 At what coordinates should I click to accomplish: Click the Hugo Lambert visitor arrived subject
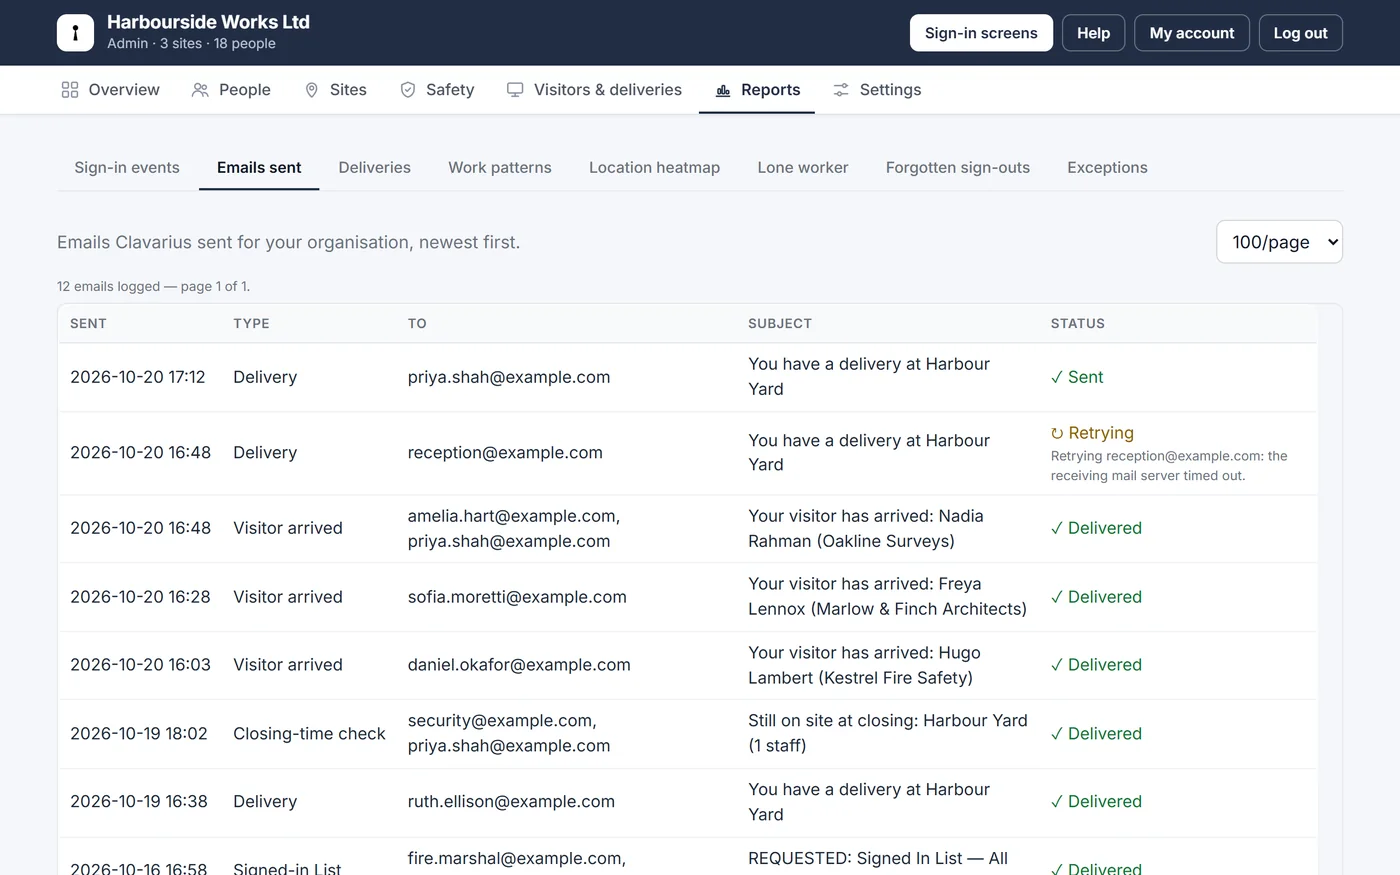pyautogui.click(x=864, y=665)
